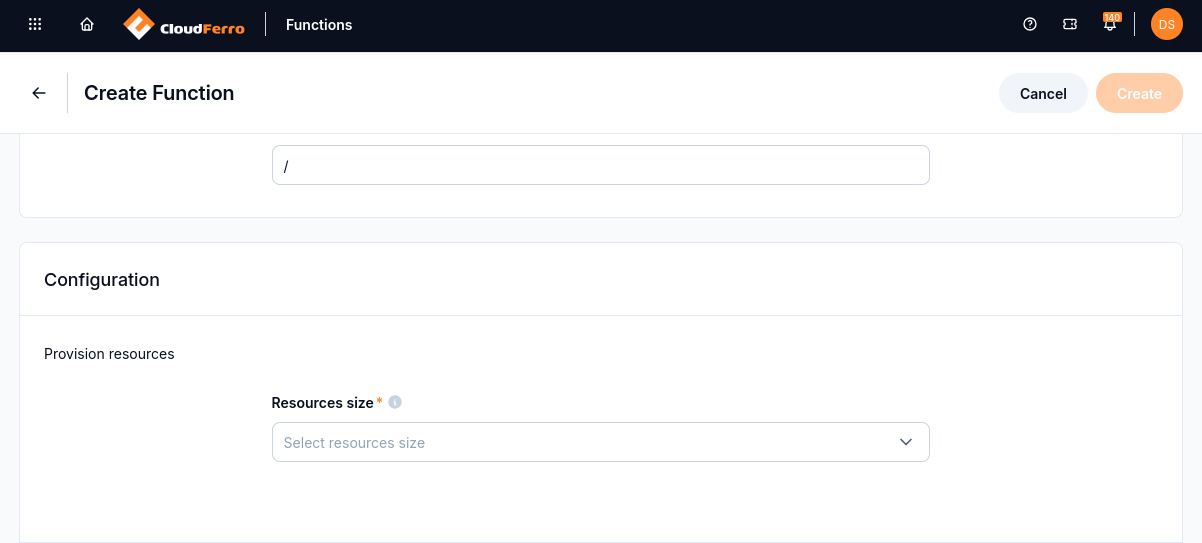Click the Create button
The height and width of the screenshot is (543, 1202).
(x=1139, y=93)
